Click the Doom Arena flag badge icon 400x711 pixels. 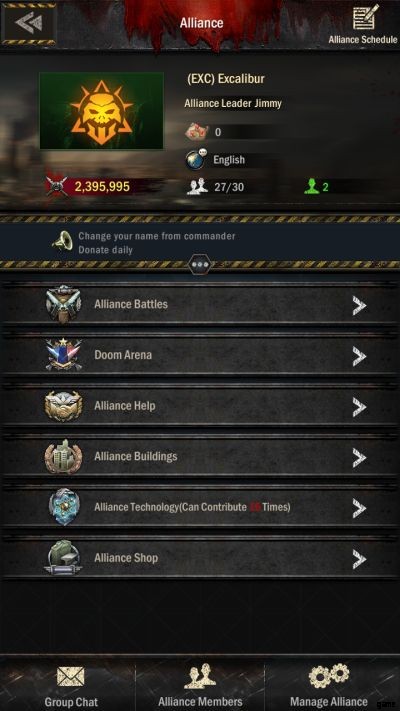[63, 355]
